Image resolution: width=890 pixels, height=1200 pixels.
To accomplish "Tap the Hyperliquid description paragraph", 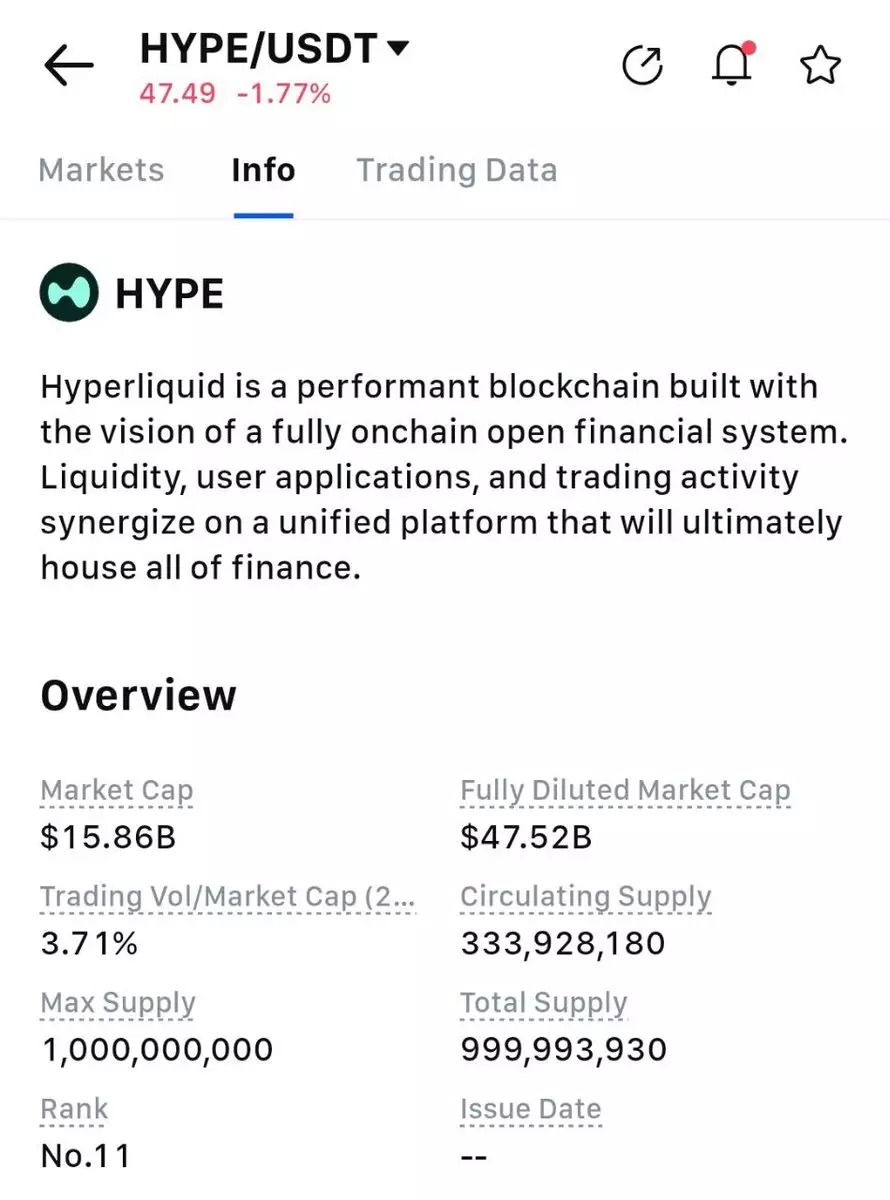I will point(440,476).
